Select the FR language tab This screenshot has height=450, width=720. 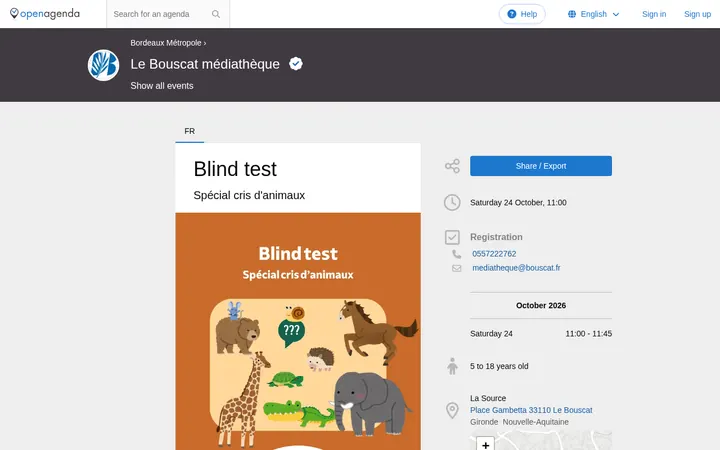(x=190, y=131)
